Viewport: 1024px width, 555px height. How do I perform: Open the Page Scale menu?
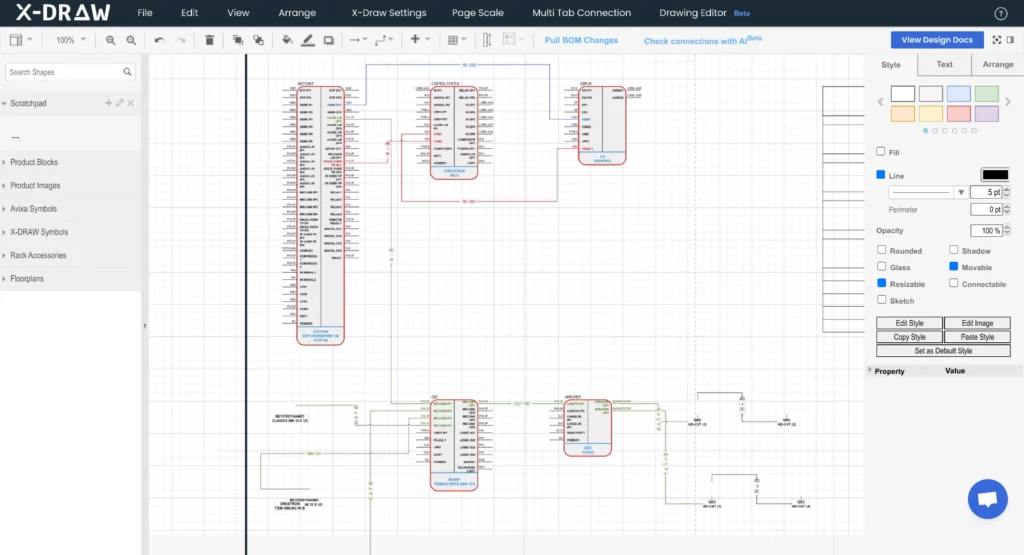click(x=477, y=12)
